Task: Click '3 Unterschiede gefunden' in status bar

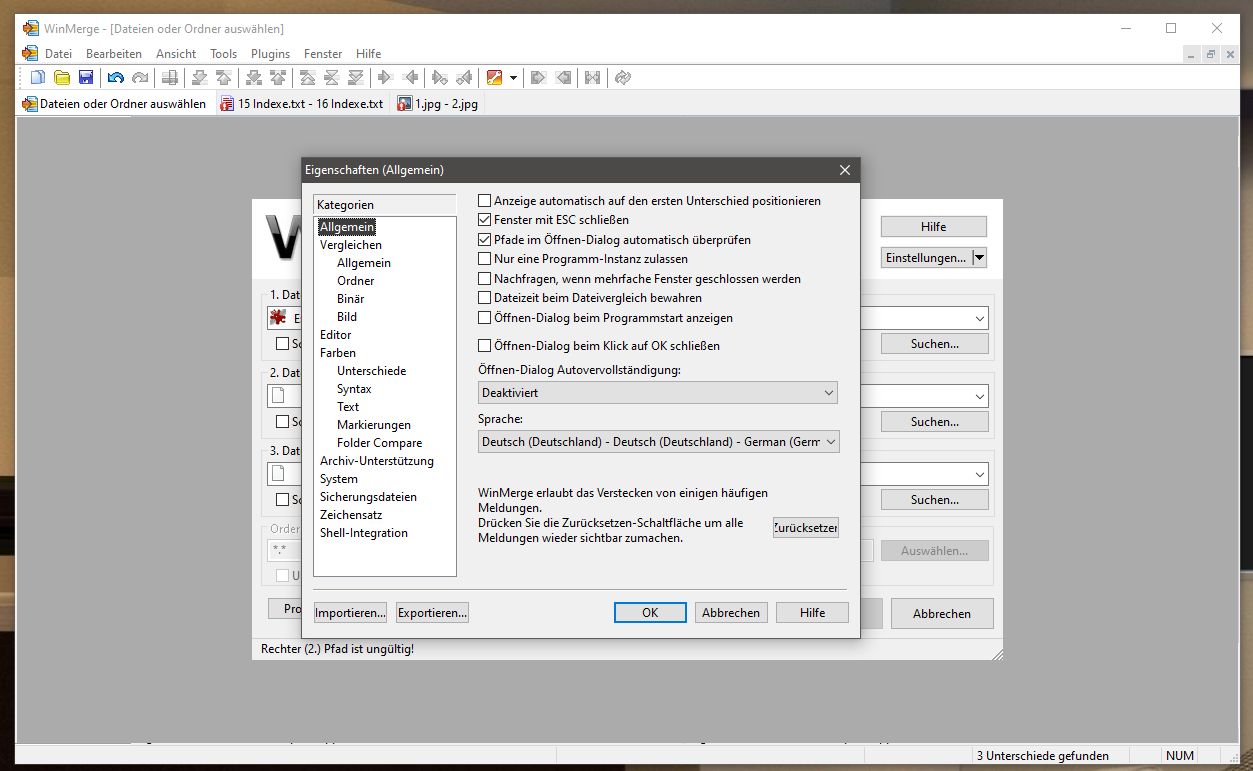Action: click(x=1042, y=756)
